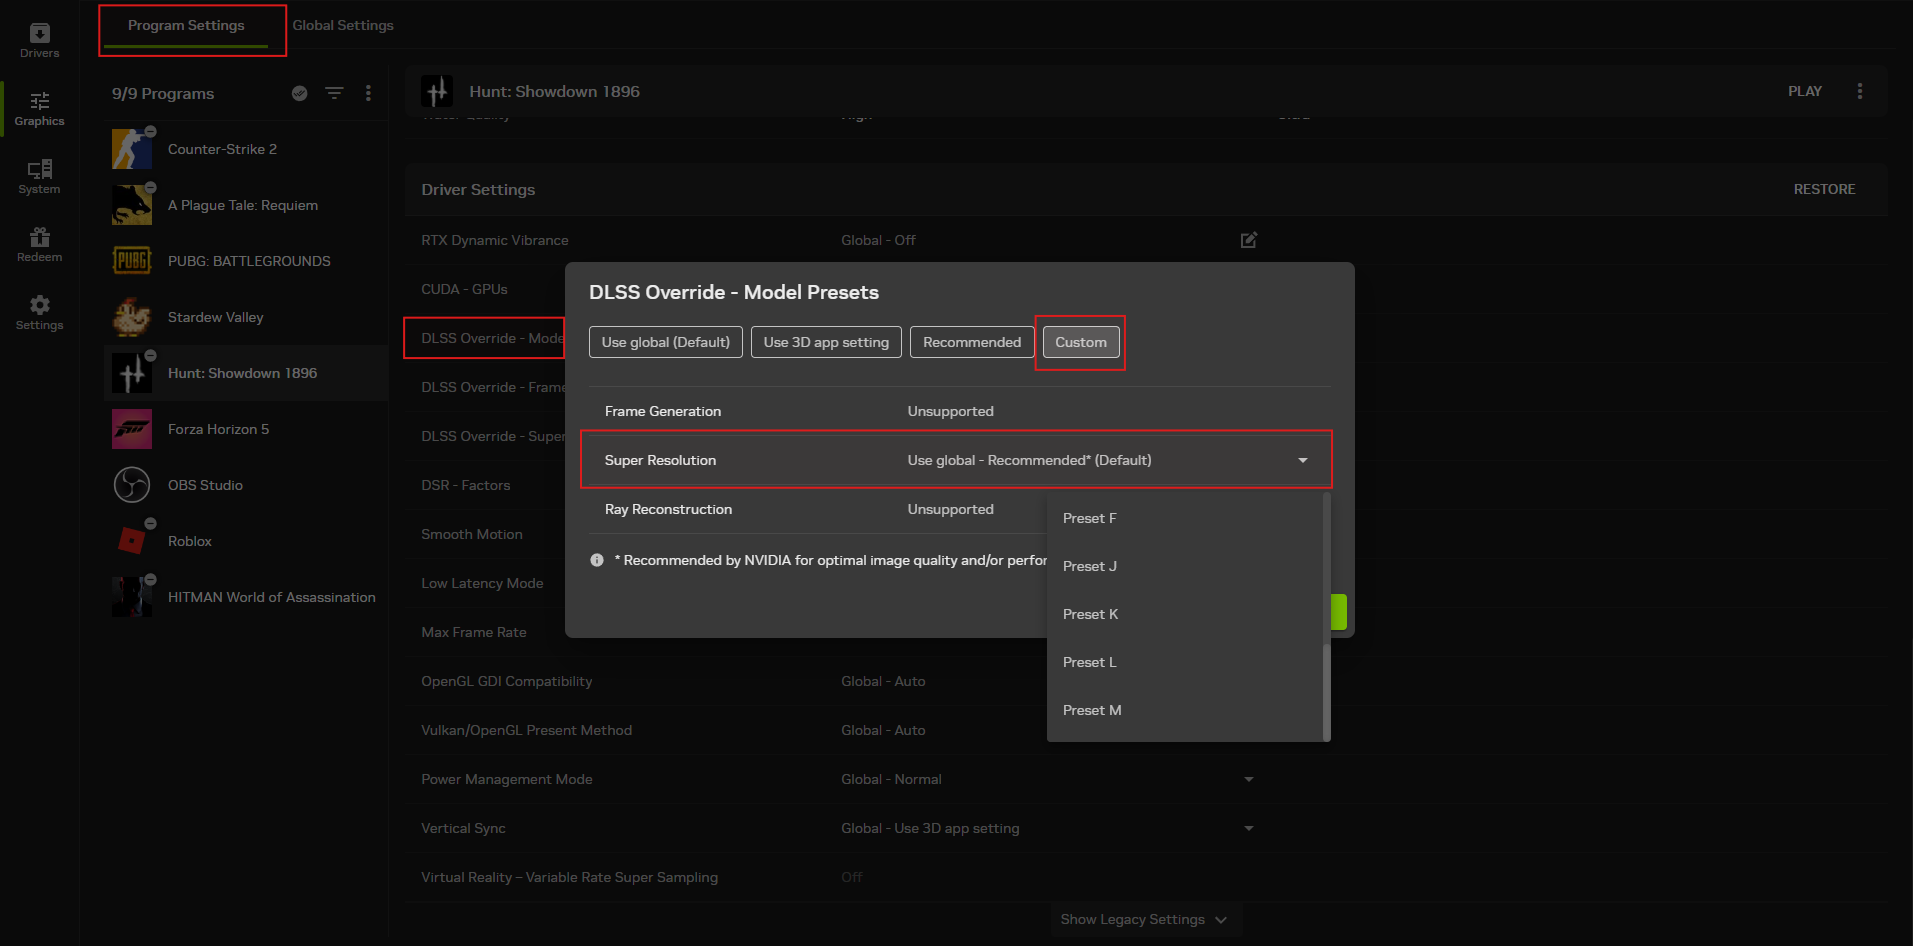
Task: Click the PLAY button for Hunt: Showdown
Action: (x=1804, y=91)
